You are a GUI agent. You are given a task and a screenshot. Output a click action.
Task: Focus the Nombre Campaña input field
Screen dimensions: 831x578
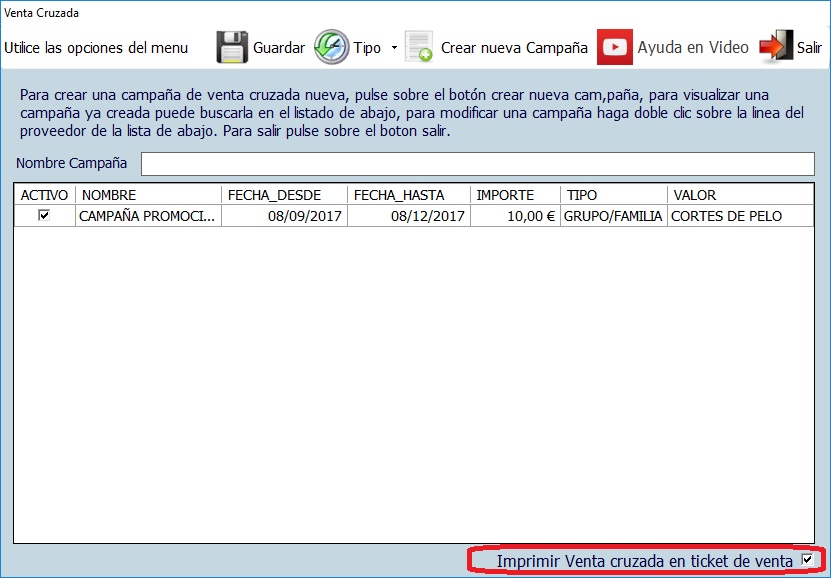point(478,164)
